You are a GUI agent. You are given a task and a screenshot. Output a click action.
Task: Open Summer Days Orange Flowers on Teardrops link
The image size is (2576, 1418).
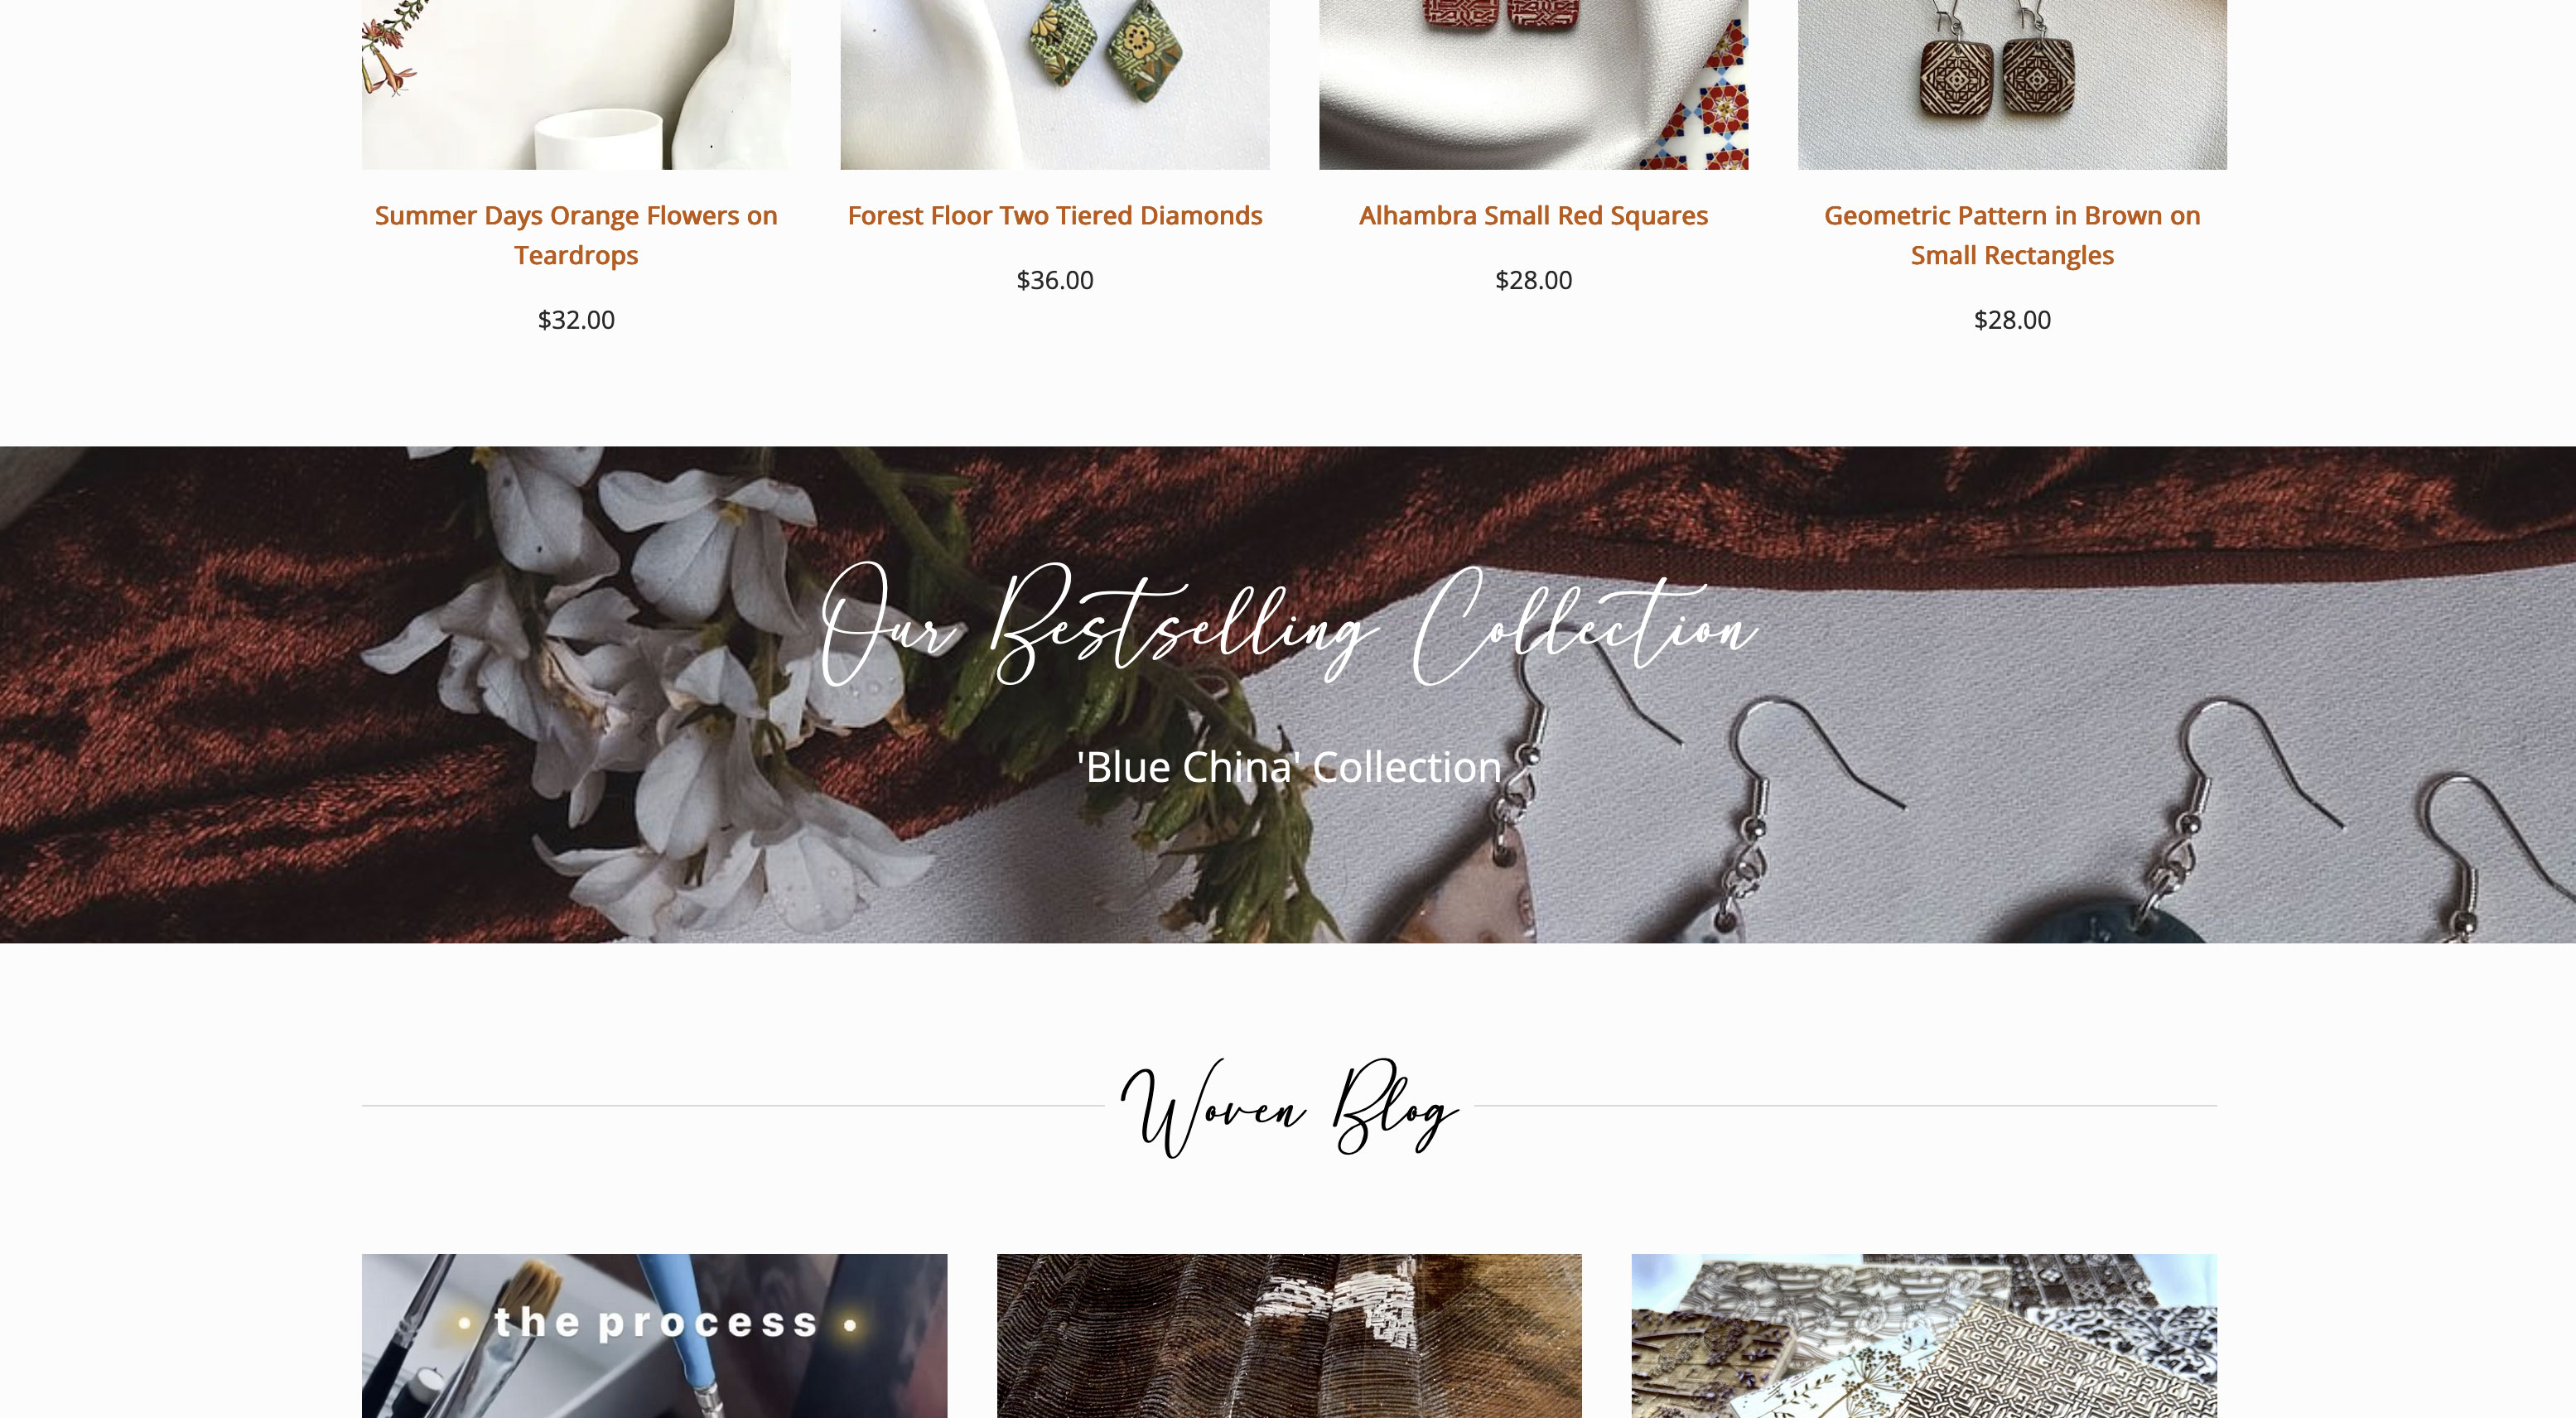coord(576,235)
